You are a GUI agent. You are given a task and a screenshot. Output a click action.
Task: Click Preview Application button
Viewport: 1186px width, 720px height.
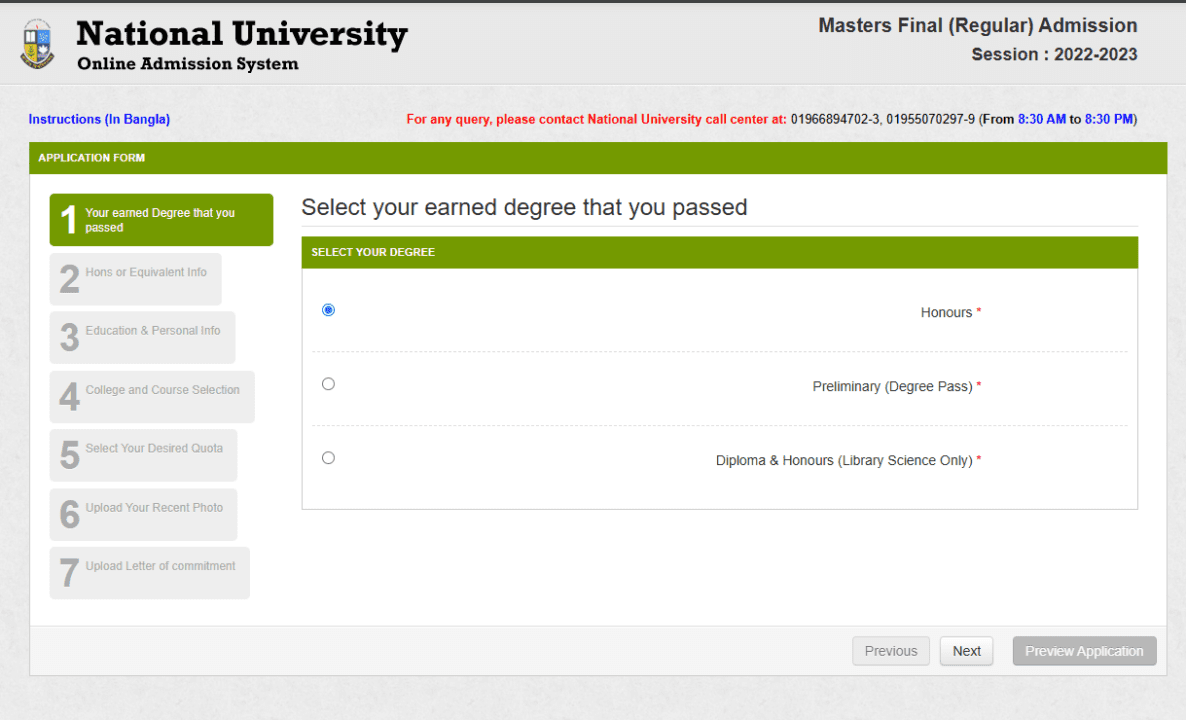(x=1084, y=651)
